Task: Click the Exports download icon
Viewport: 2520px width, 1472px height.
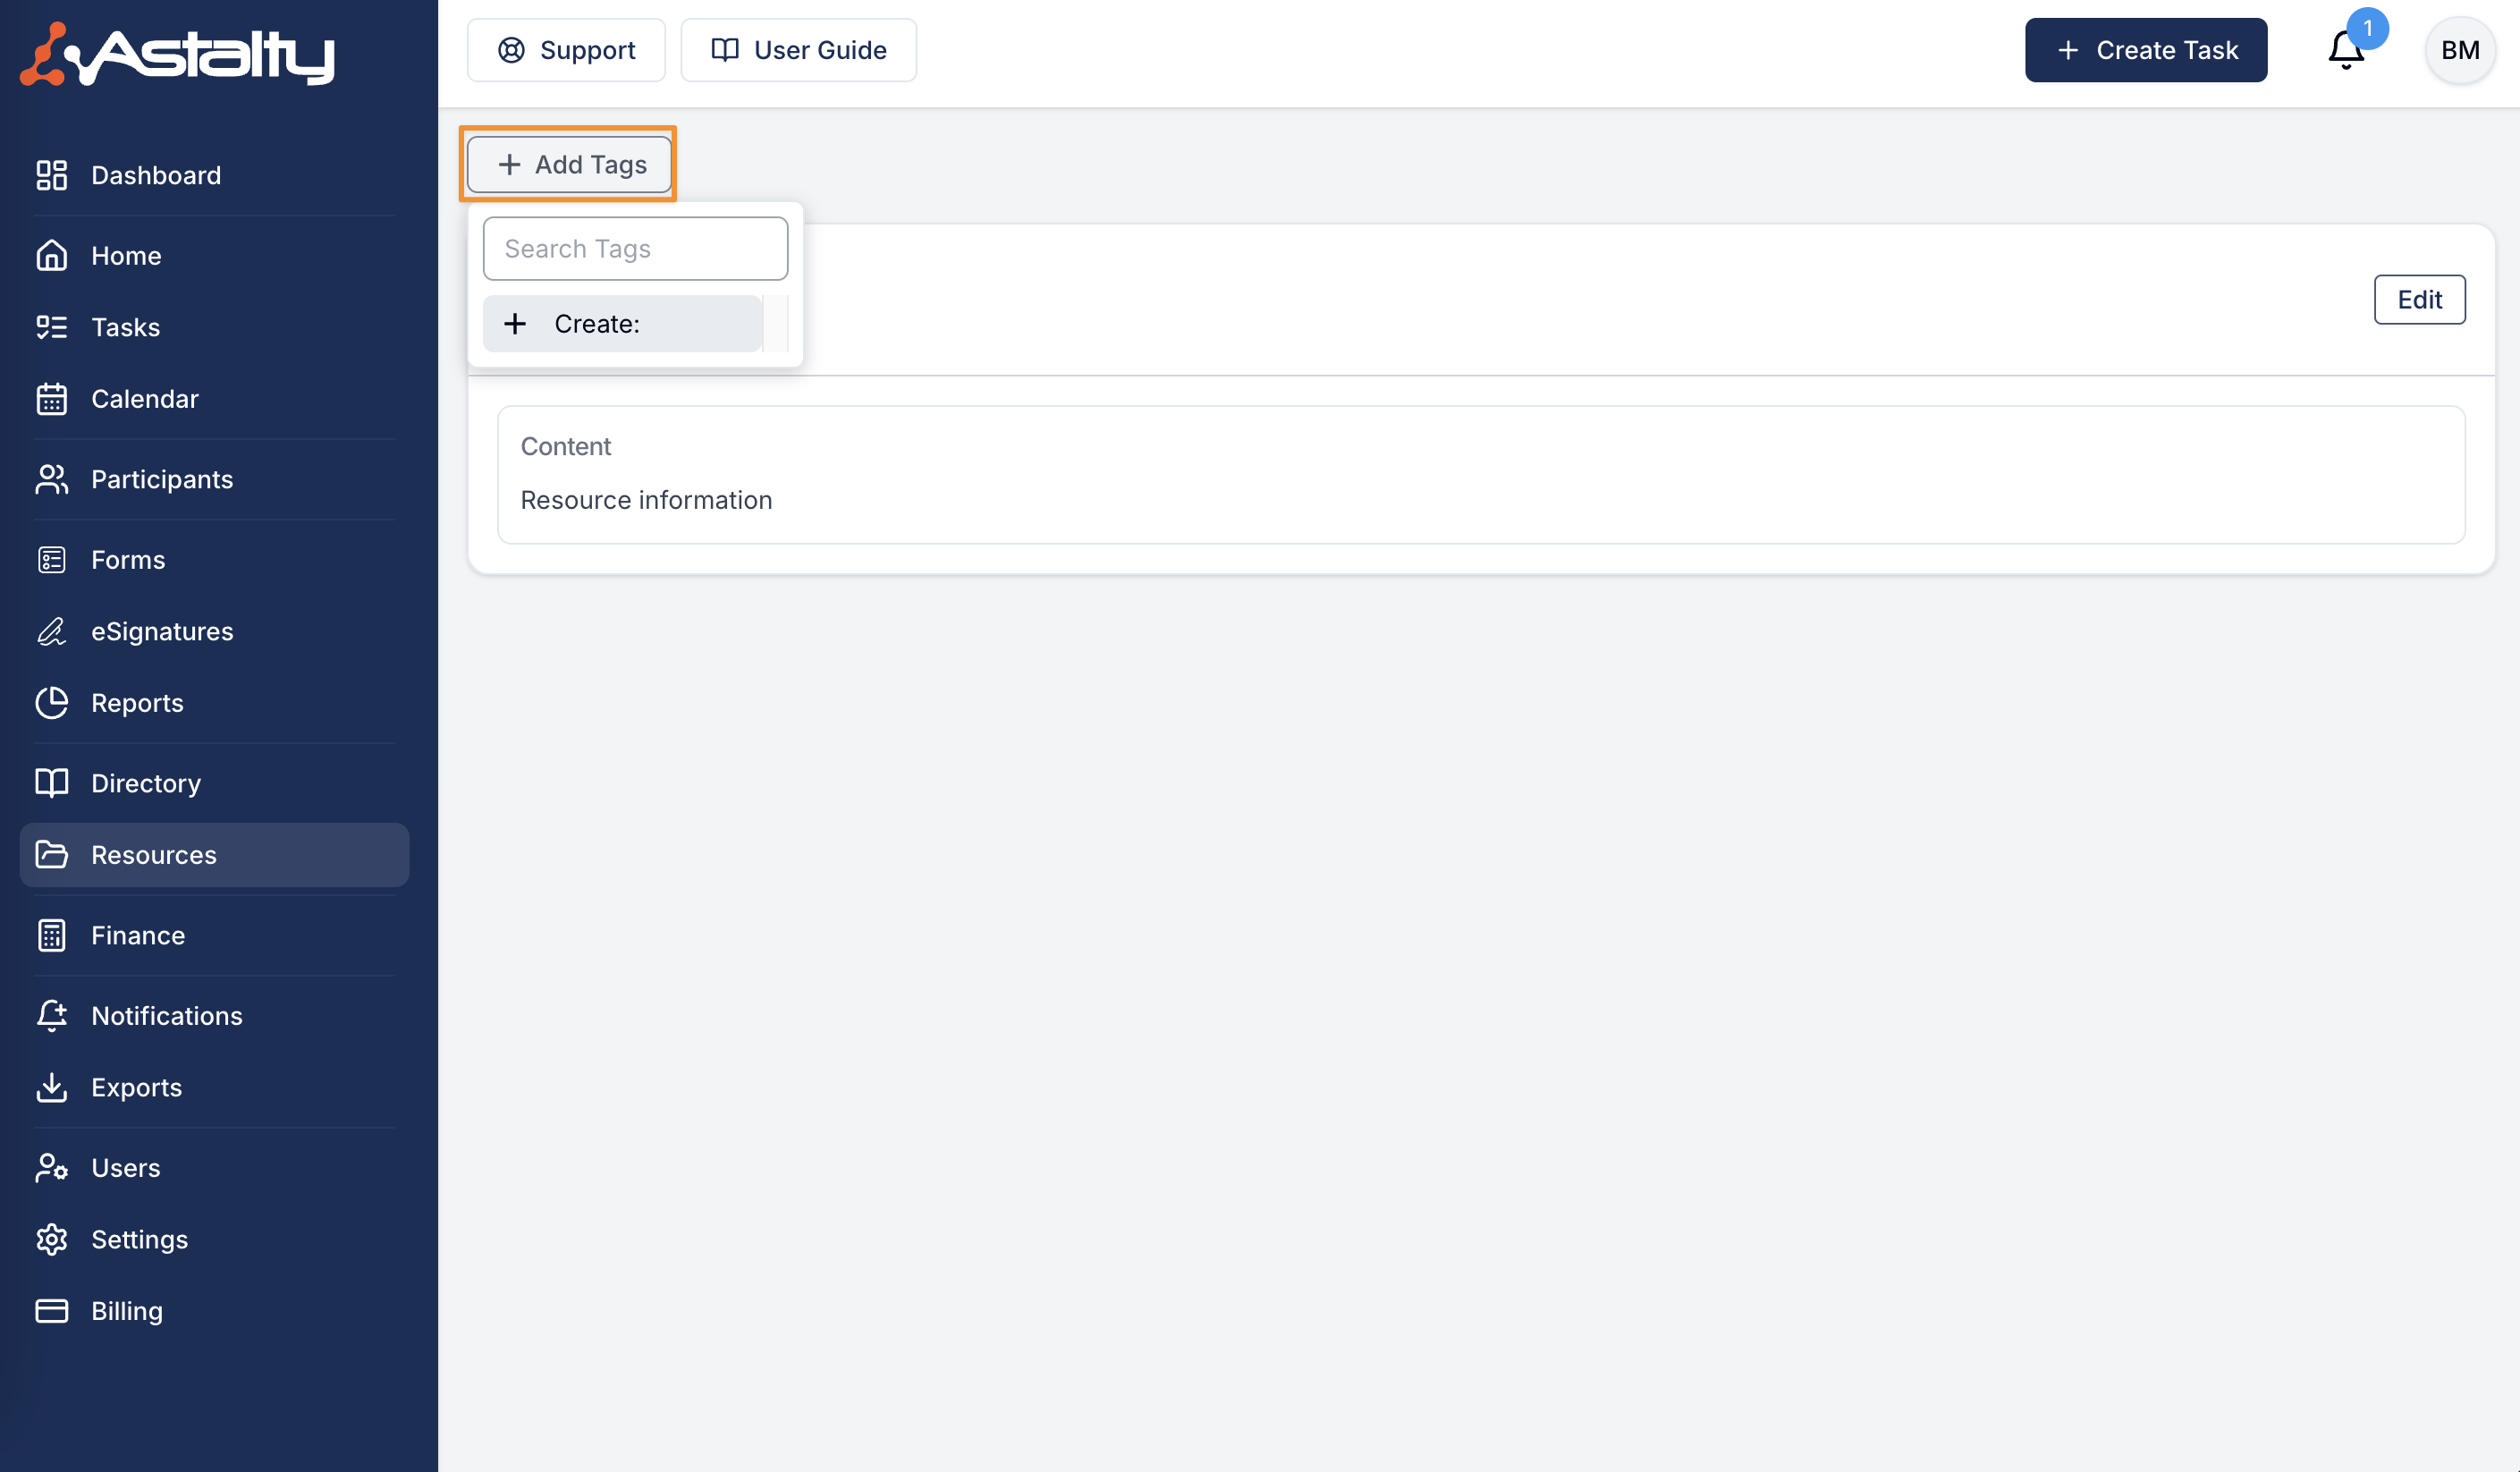Action: point(52,1087)
